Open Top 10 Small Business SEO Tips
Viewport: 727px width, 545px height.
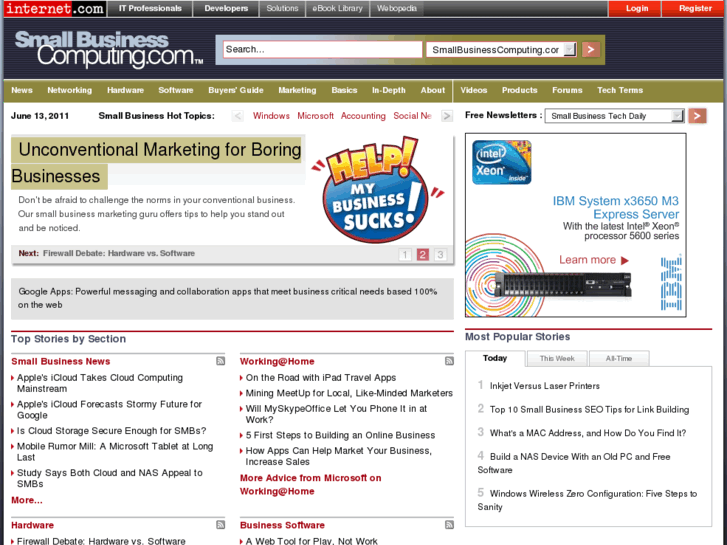tap(589, 410)
